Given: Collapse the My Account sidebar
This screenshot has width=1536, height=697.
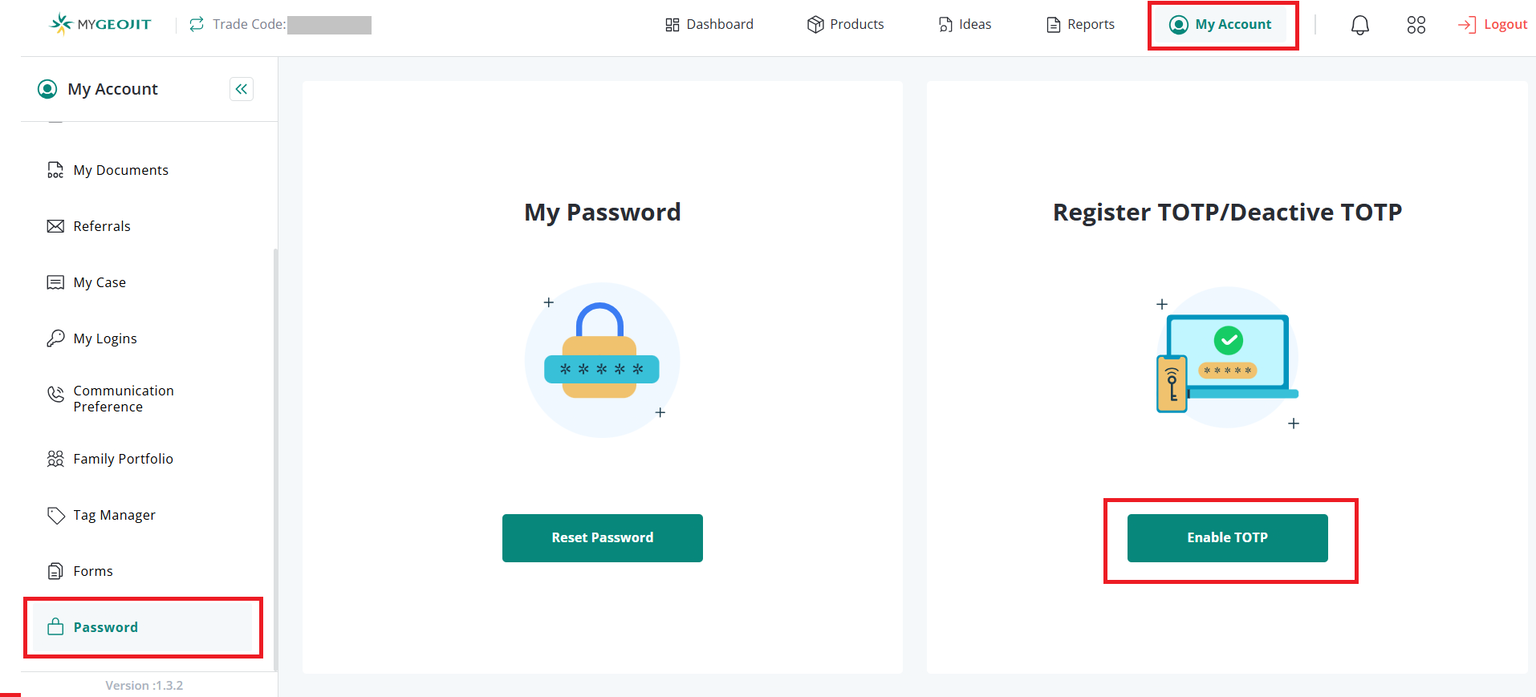Looking at the screenshot, I should 241,89.
